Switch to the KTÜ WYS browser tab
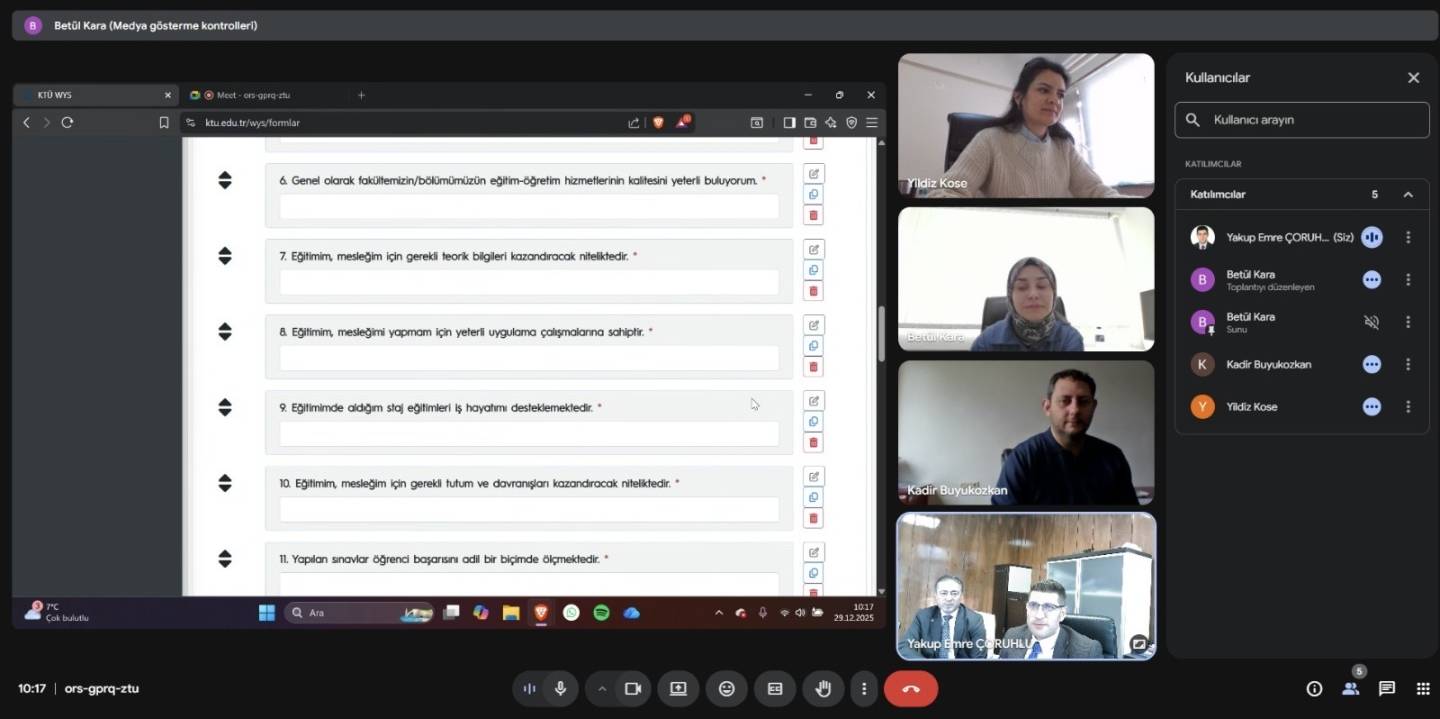The width and height of the screenshot is (1440, 719). (90, 95)
